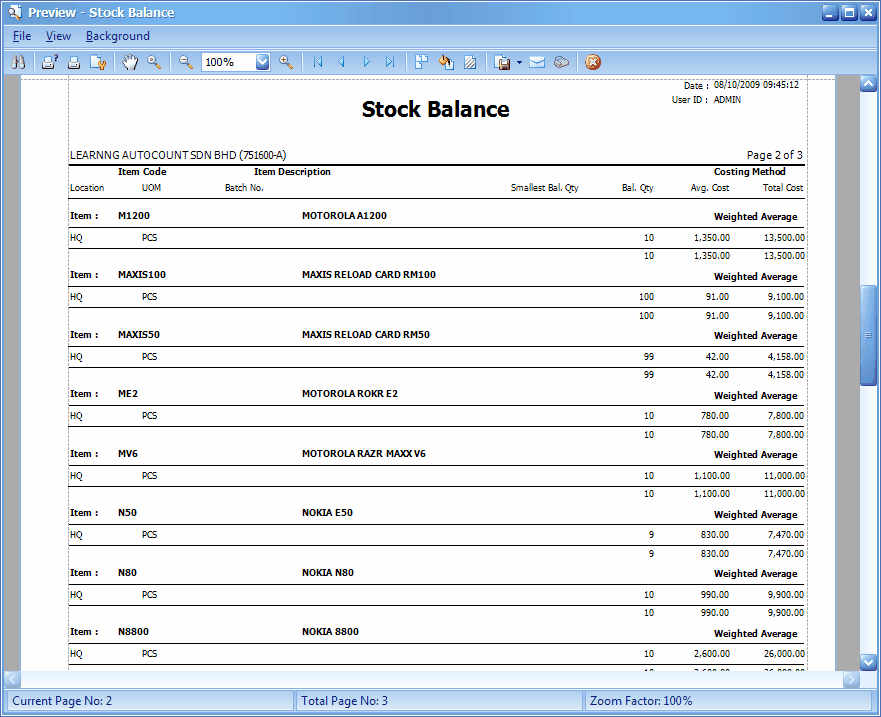Click the Stock Balance report title
This screenshot has width=881, height=717.
coord(435,109)
